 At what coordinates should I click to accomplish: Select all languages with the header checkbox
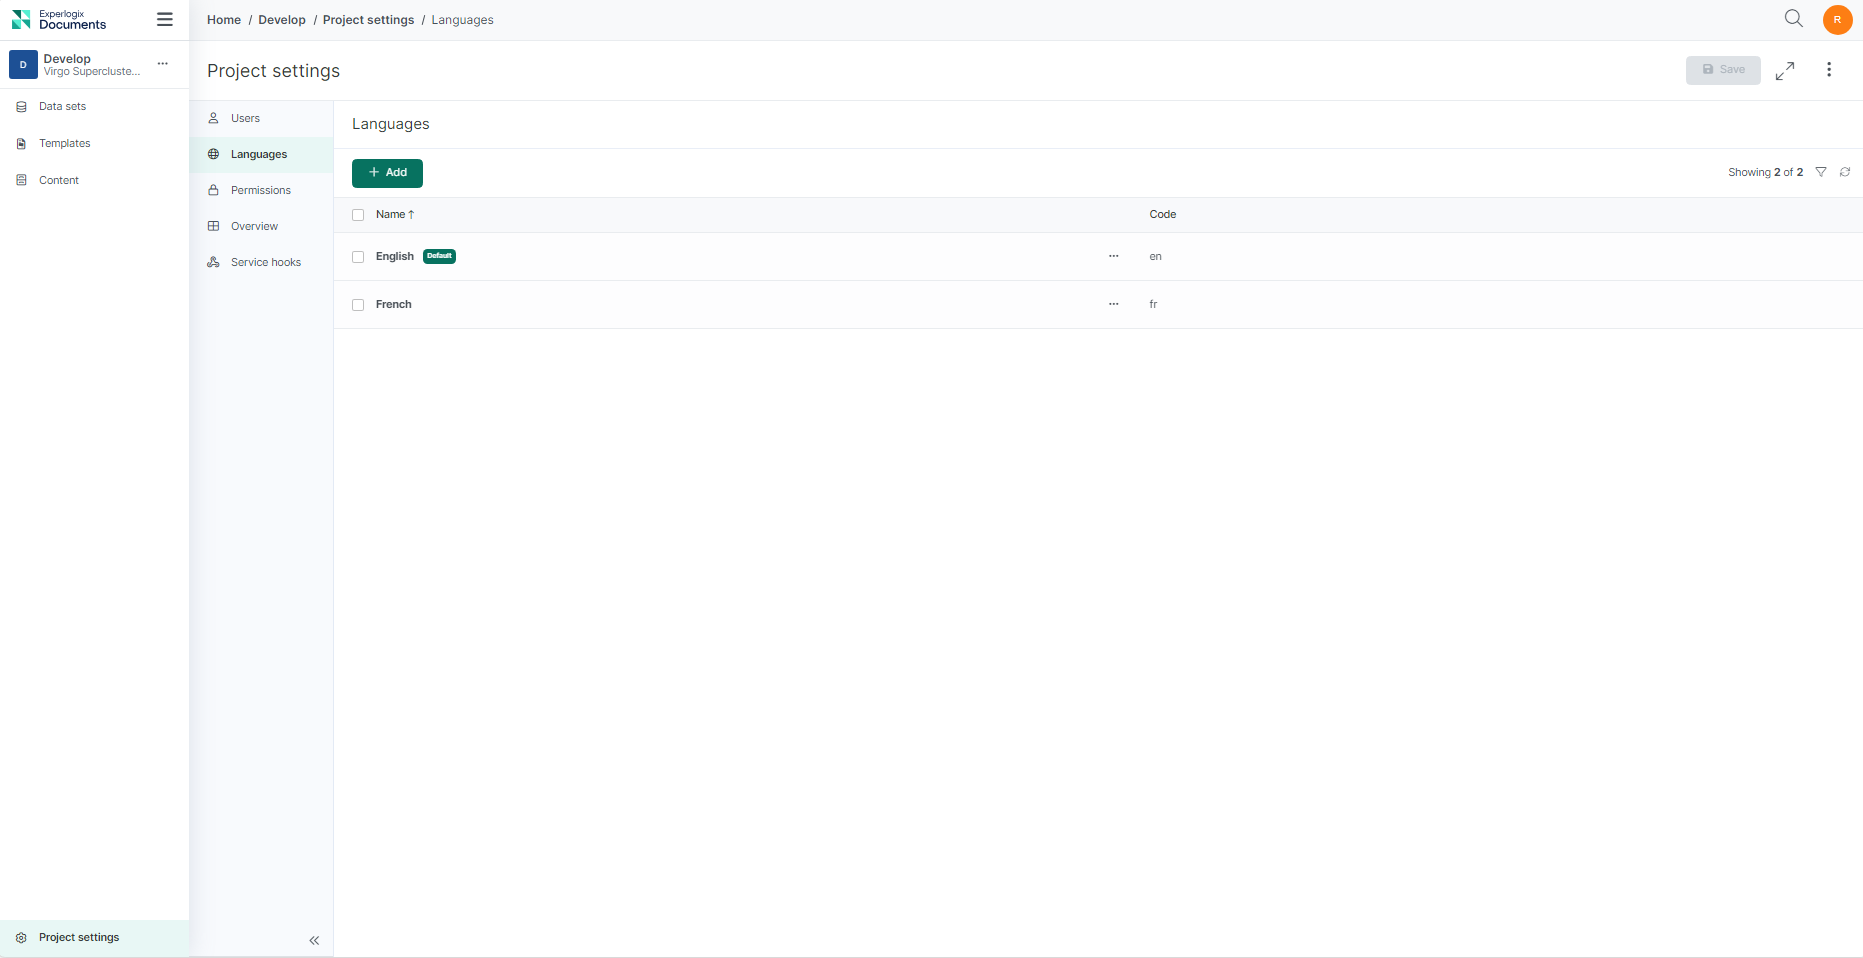358,215
